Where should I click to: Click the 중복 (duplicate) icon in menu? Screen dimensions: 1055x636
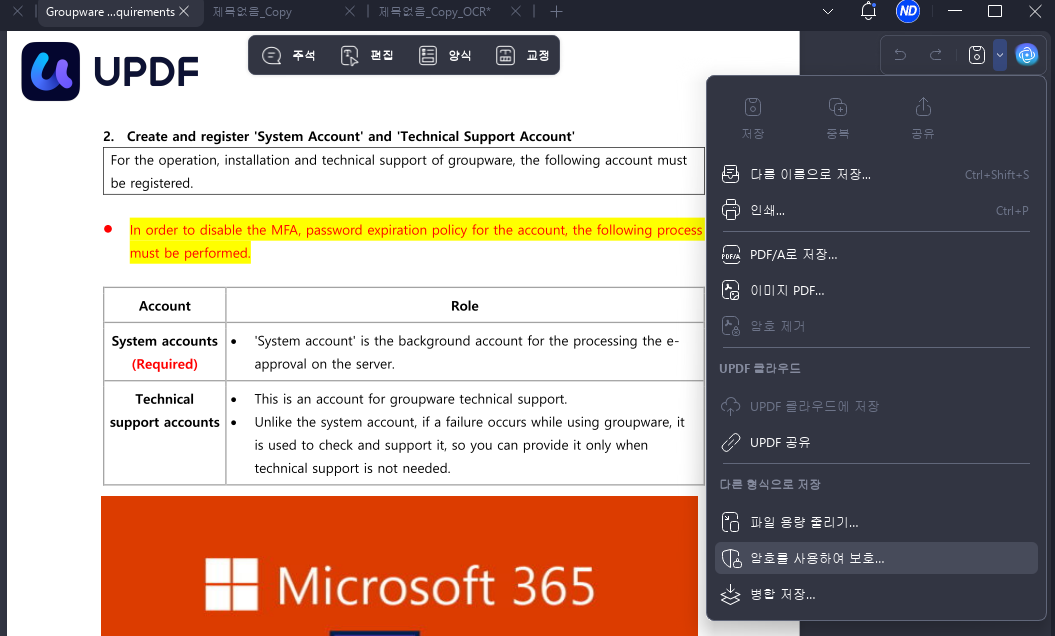pyautogui.click(x=838, y=118)
